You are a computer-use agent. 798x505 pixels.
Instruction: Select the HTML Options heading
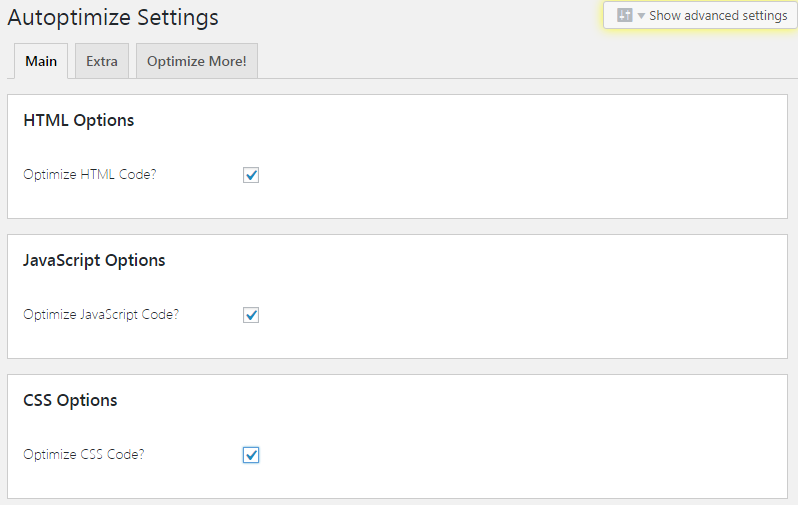(x=78, y=120)
